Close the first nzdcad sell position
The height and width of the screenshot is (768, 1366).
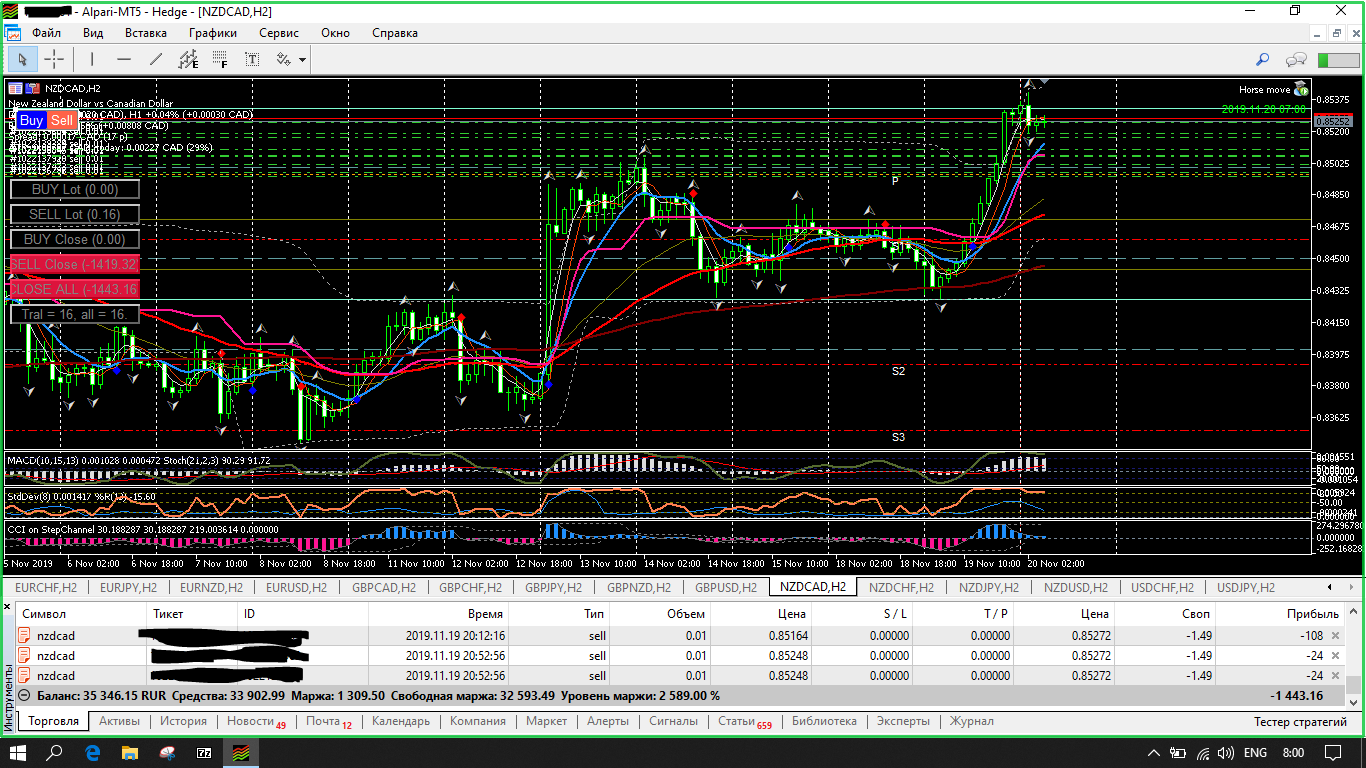pos(1335,636)
